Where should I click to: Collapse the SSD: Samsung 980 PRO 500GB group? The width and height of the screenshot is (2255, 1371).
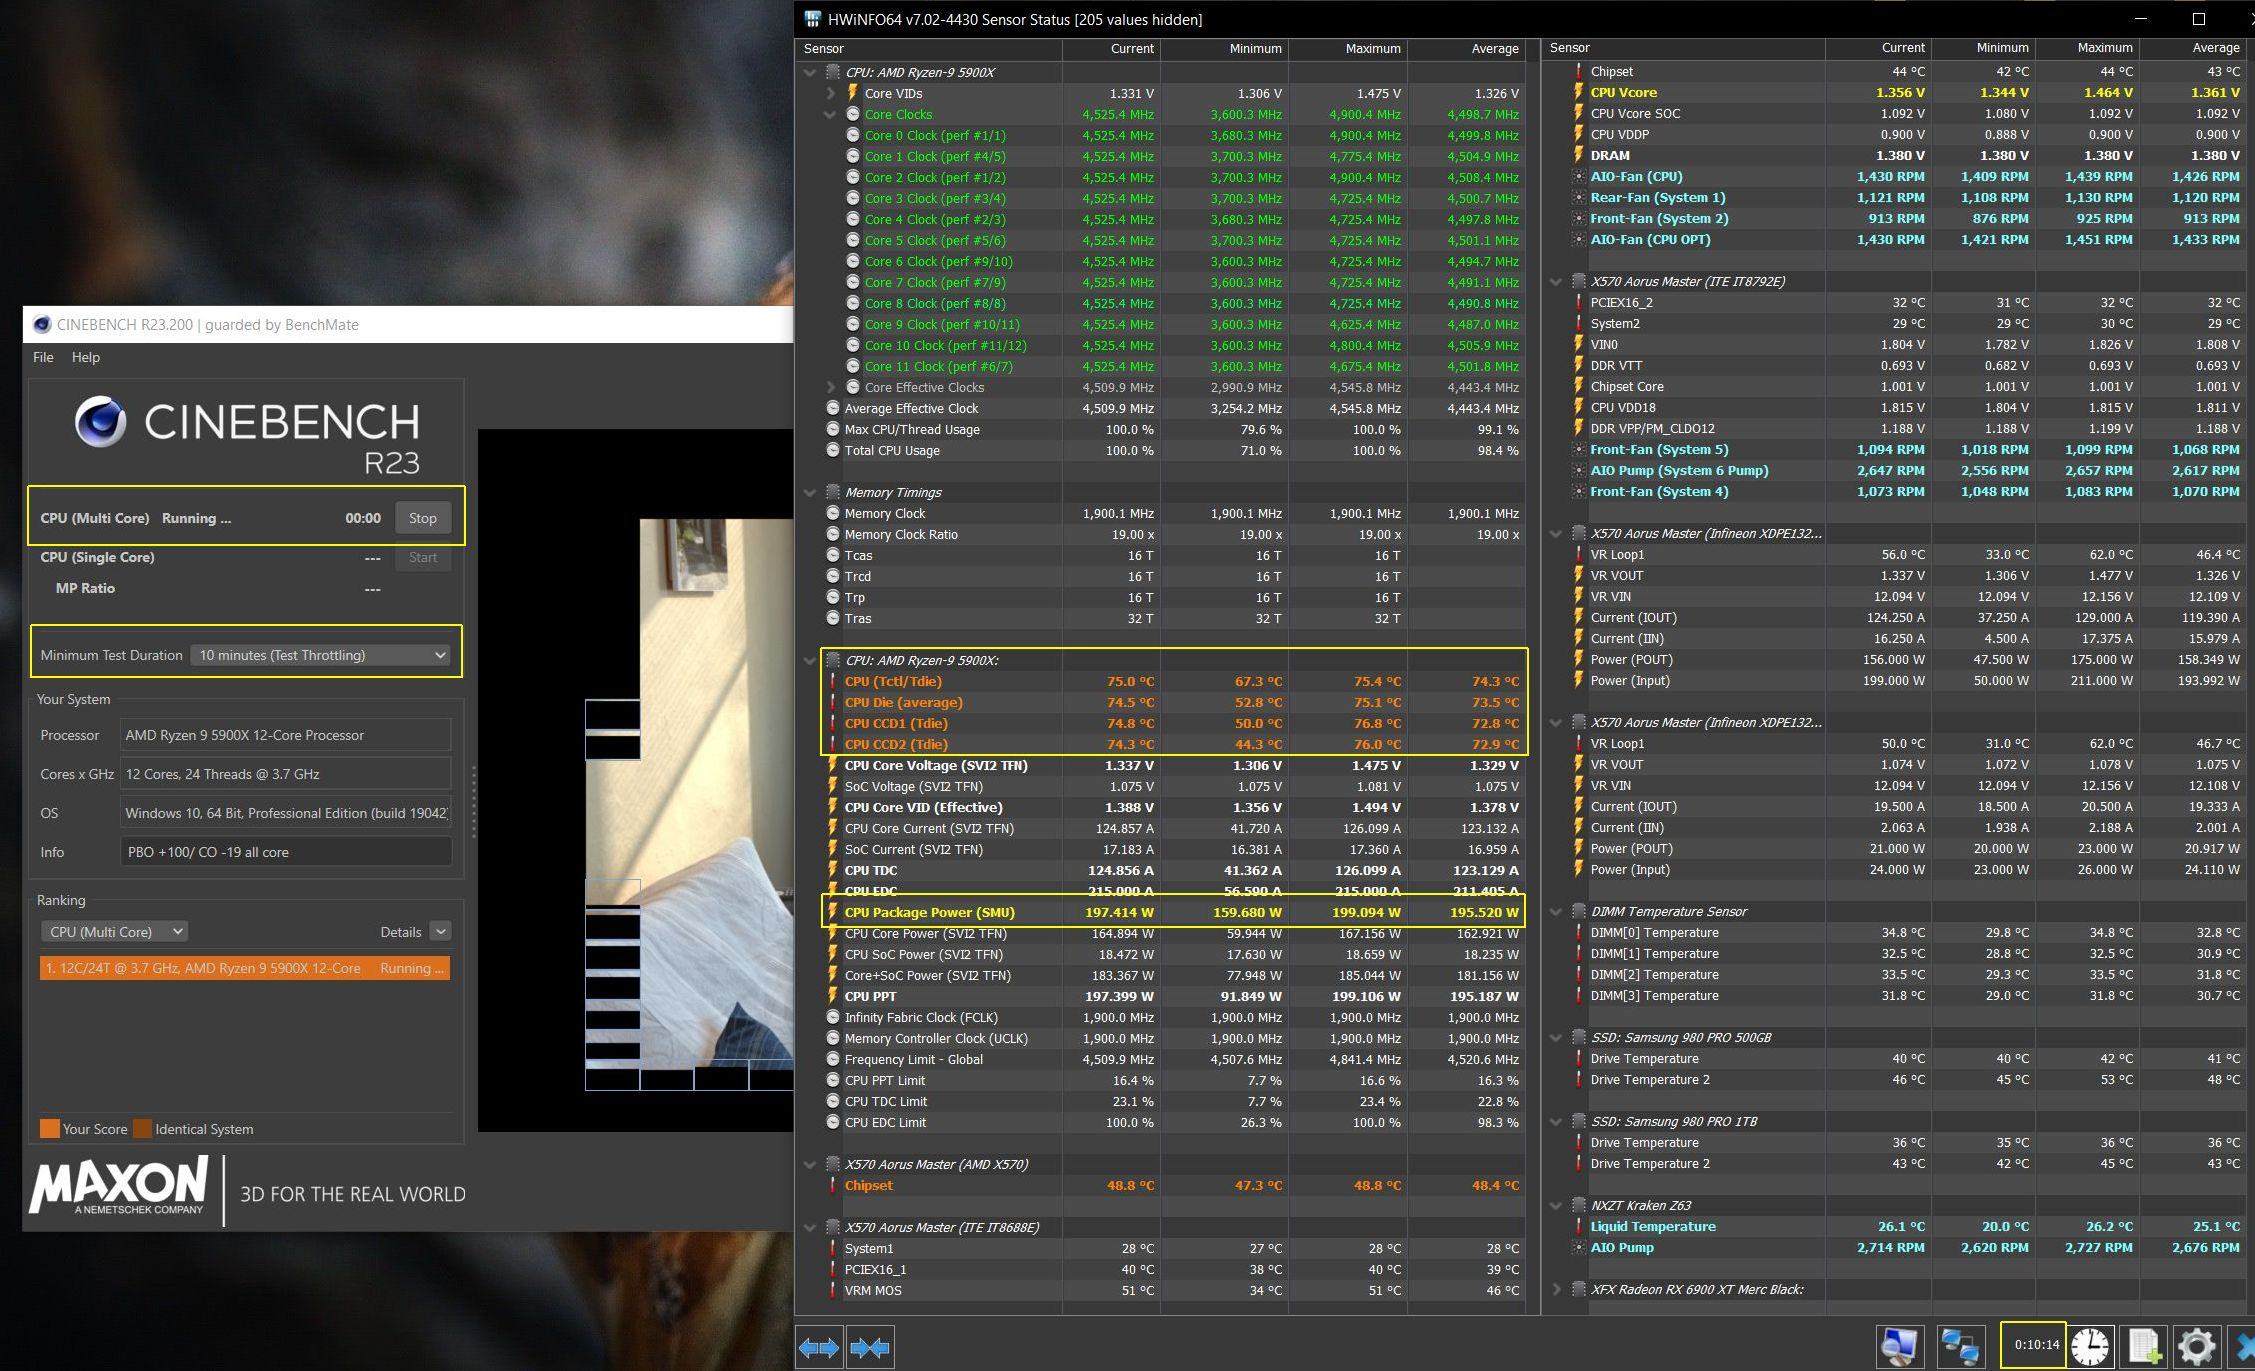tap(1556, 1037)
